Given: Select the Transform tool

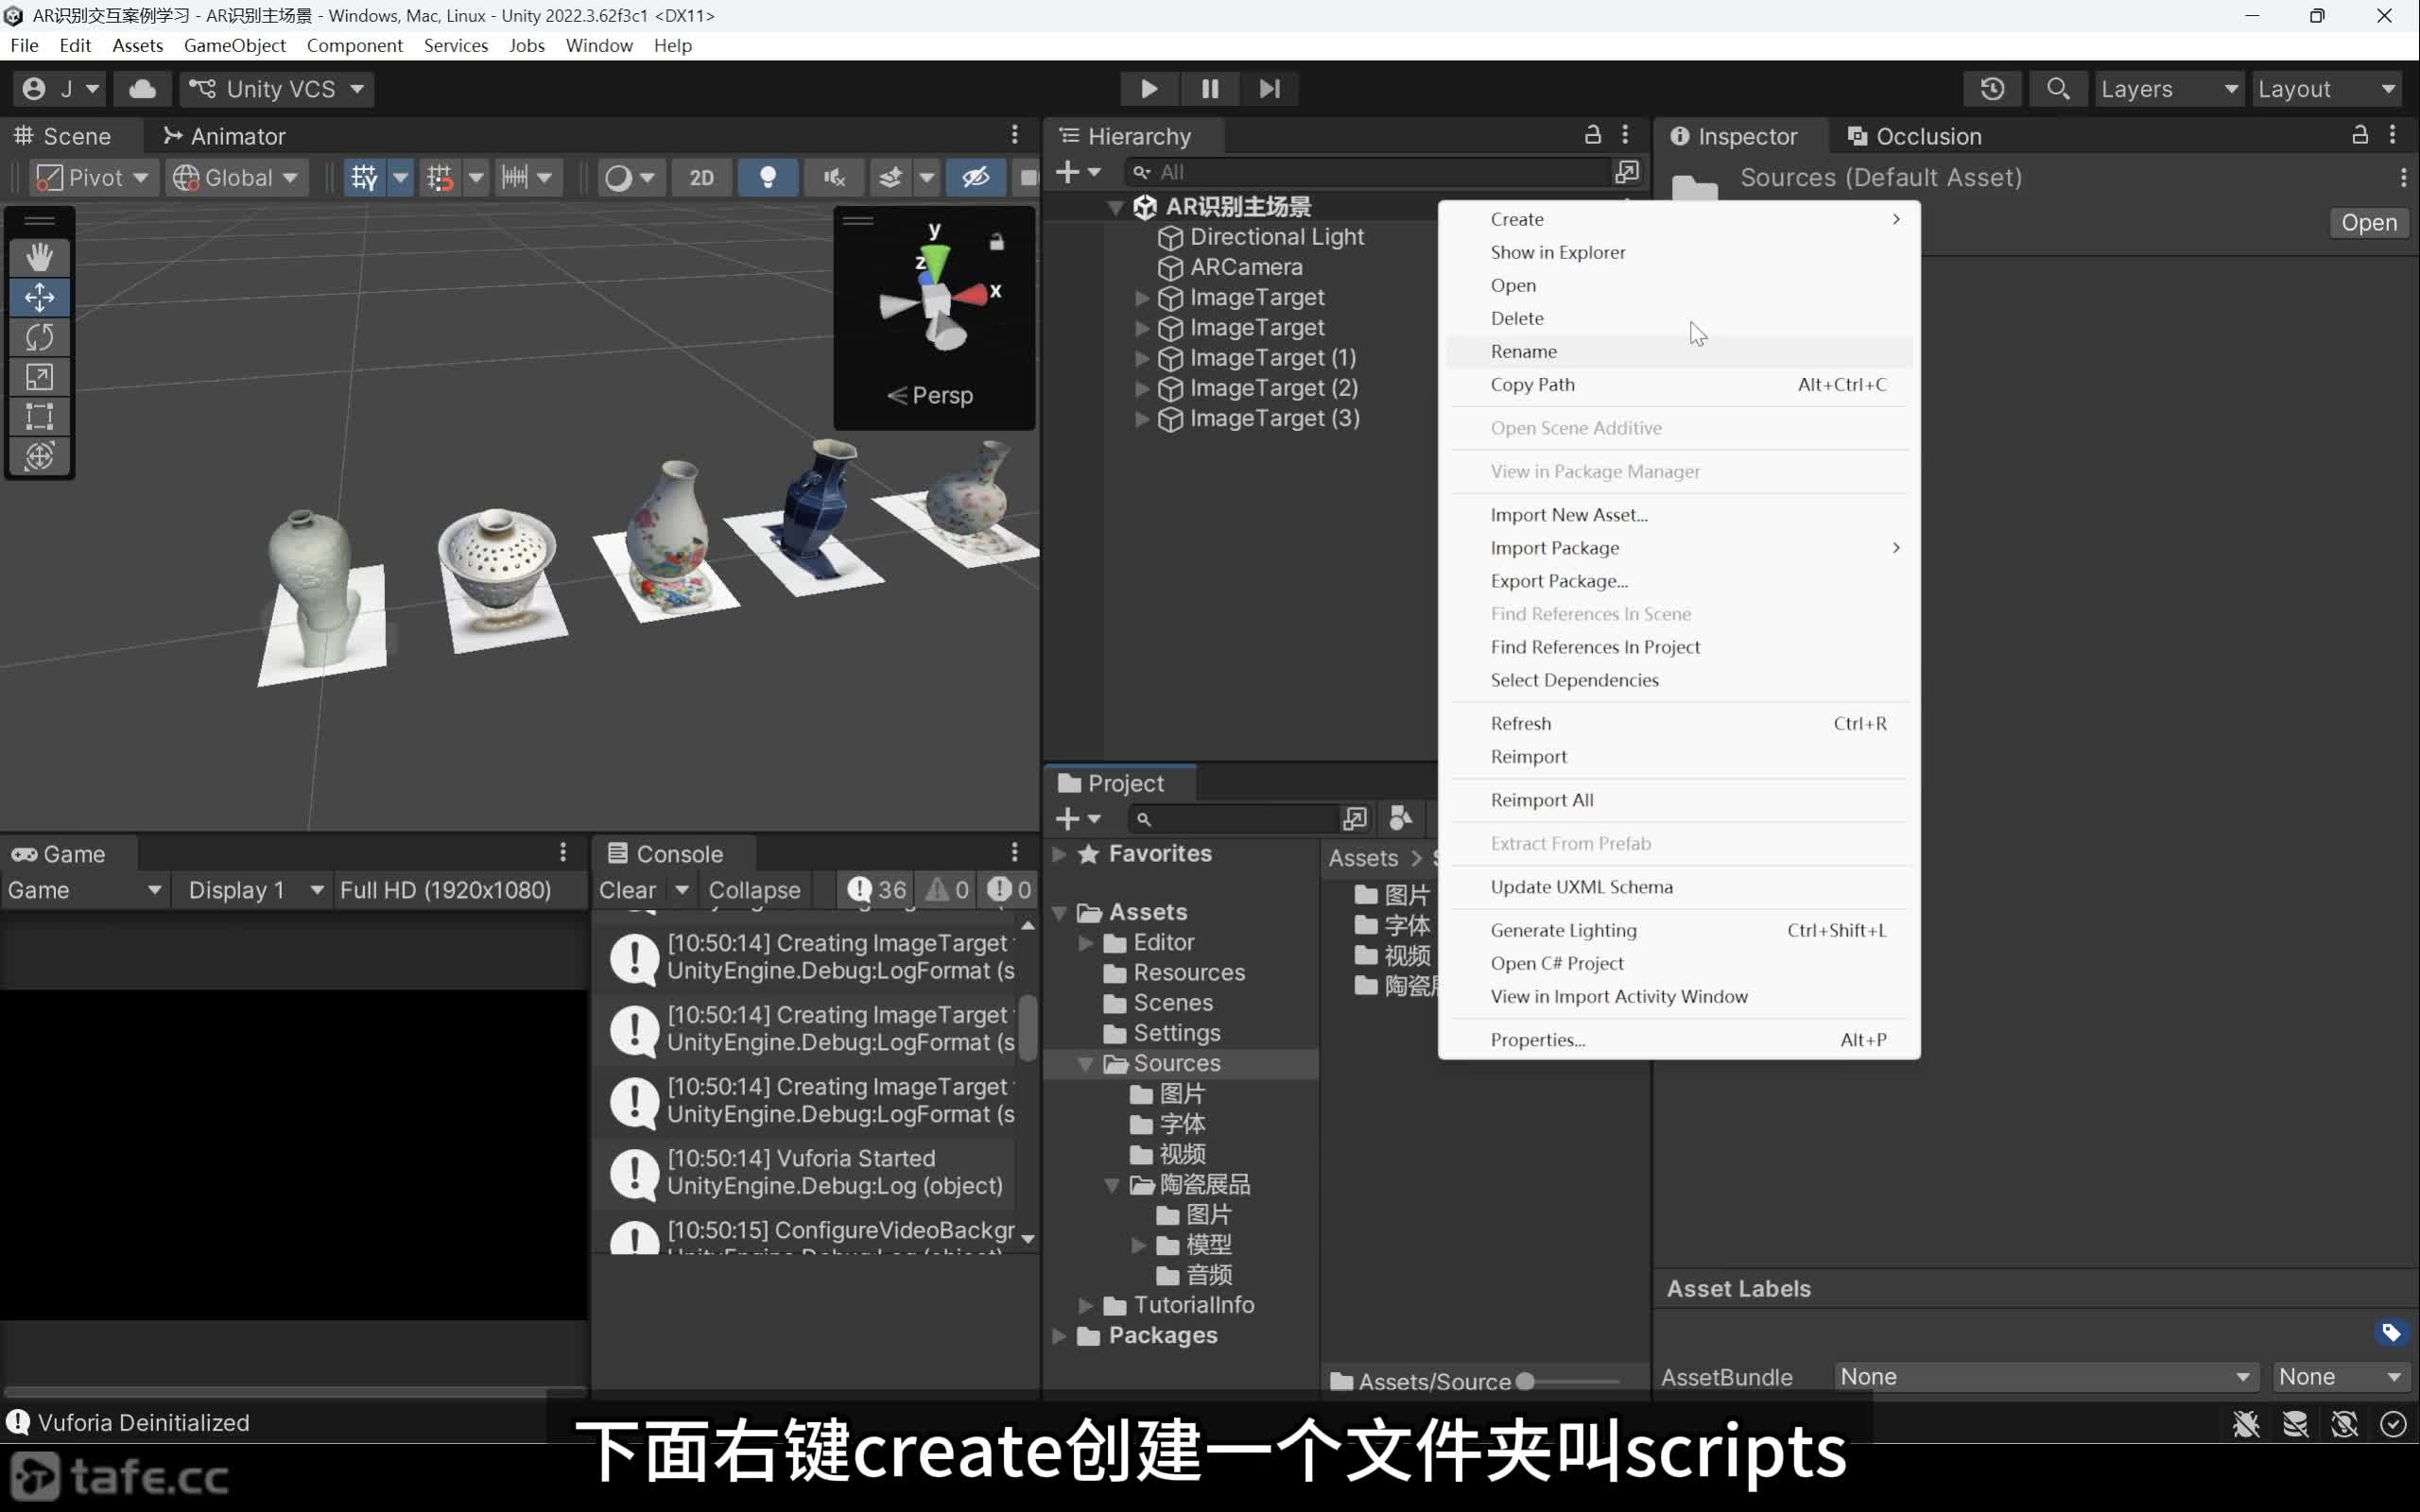Looking at the screenshot, I should click(39, 456).
